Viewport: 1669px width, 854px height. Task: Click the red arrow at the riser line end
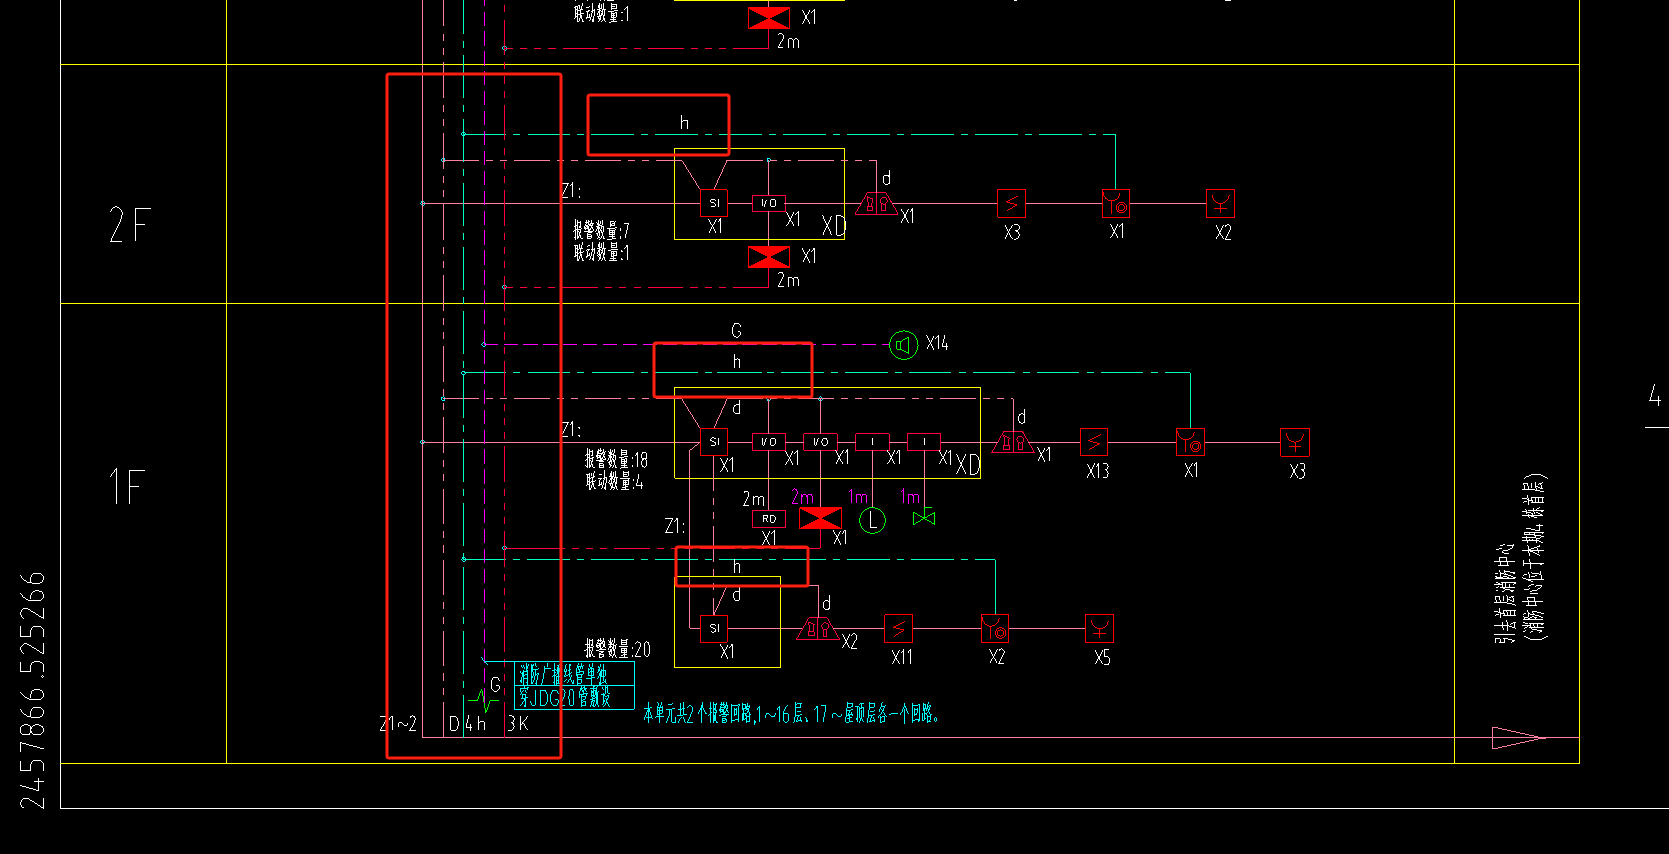coord(1519,738)
